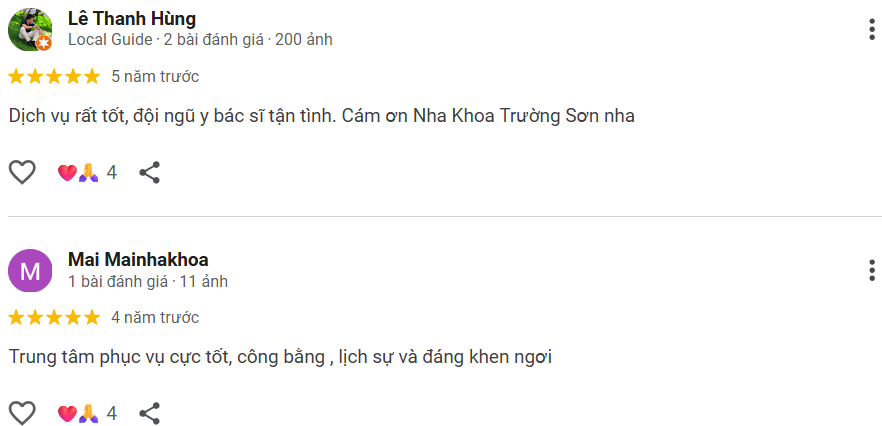Open the Mai Mainhakhoa profile name link
Screen dimensions: 882x426
tap(138, 260)
